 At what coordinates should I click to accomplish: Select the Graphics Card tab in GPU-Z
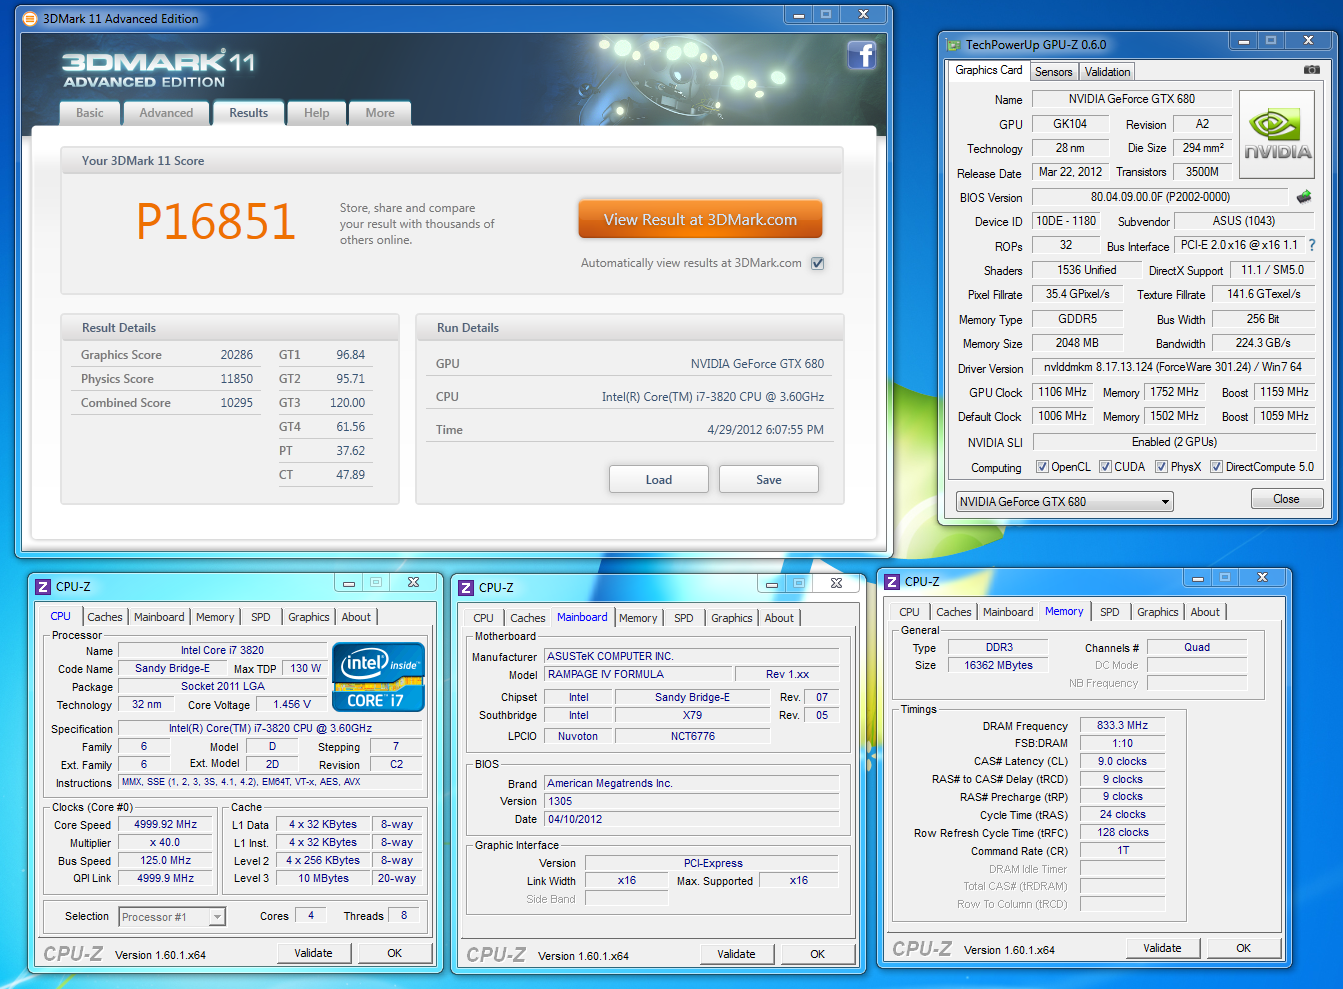pos(988,70)
